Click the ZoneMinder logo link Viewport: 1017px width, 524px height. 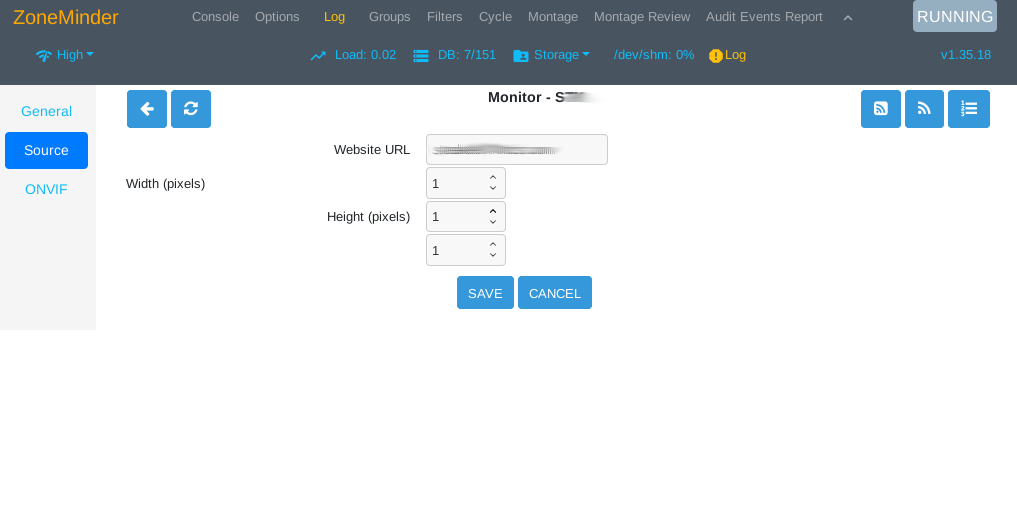tap(66, 18)
